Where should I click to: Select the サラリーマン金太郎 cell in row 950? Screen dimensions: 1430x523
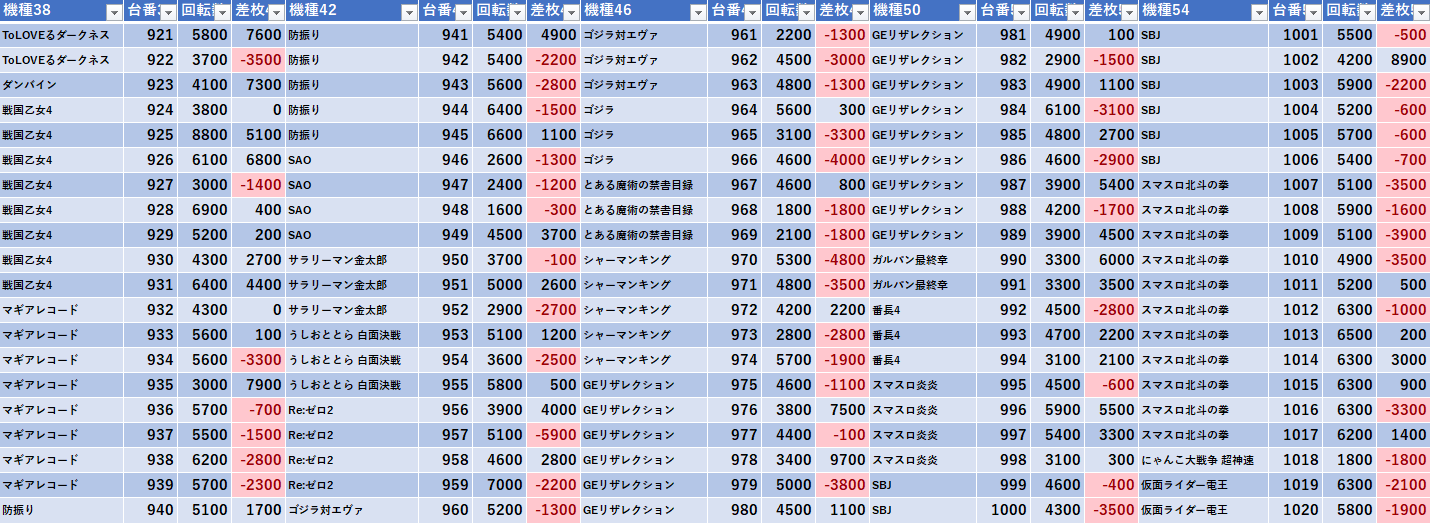(351, 260)
